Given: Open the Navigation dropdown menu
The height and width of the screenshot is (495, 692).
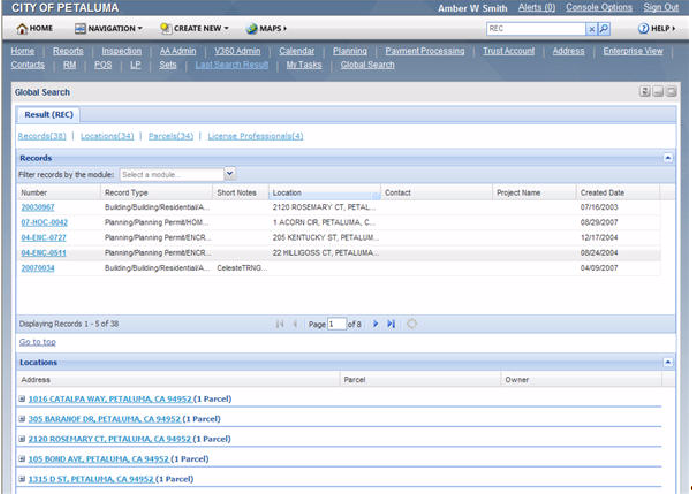Looking at the screenshot, I should pyautogui.click(x=109, y=28).
